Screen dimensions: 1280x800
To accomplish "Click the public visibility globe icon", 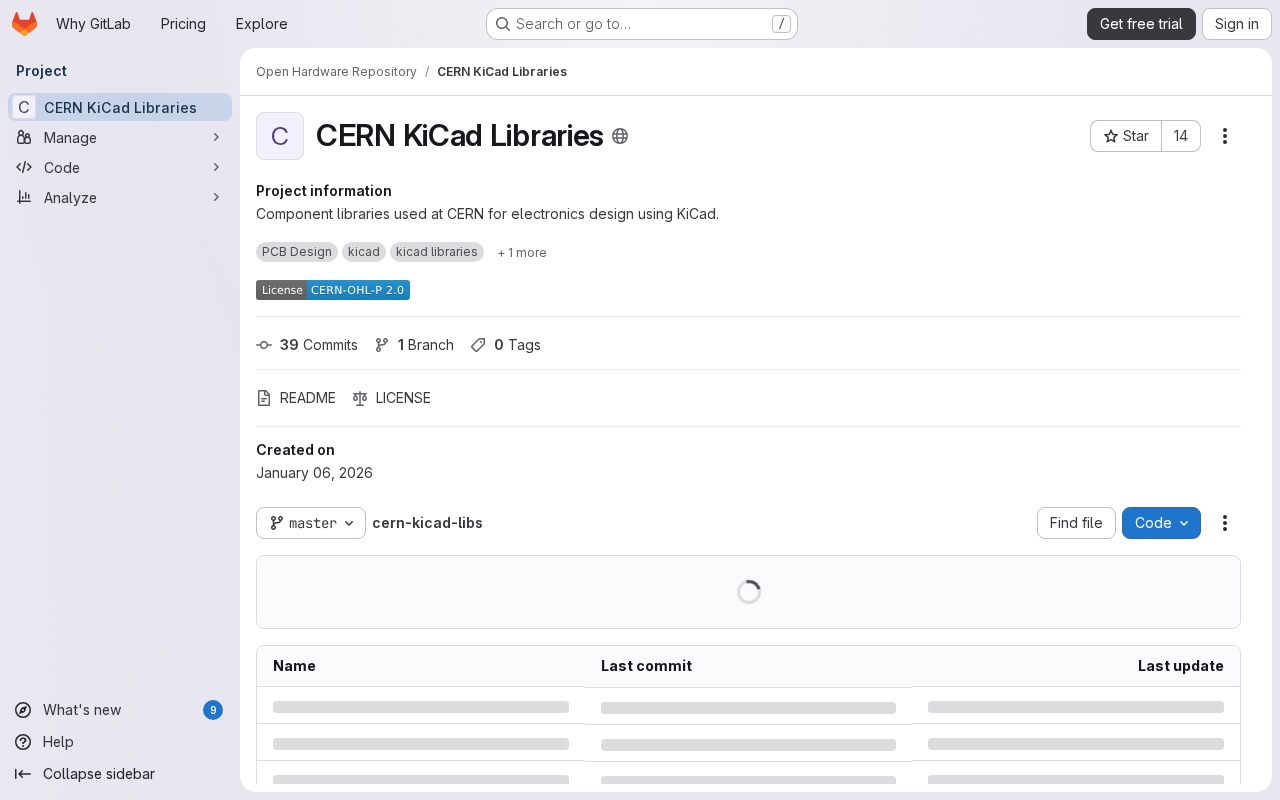I will click(x=620, y=136).
